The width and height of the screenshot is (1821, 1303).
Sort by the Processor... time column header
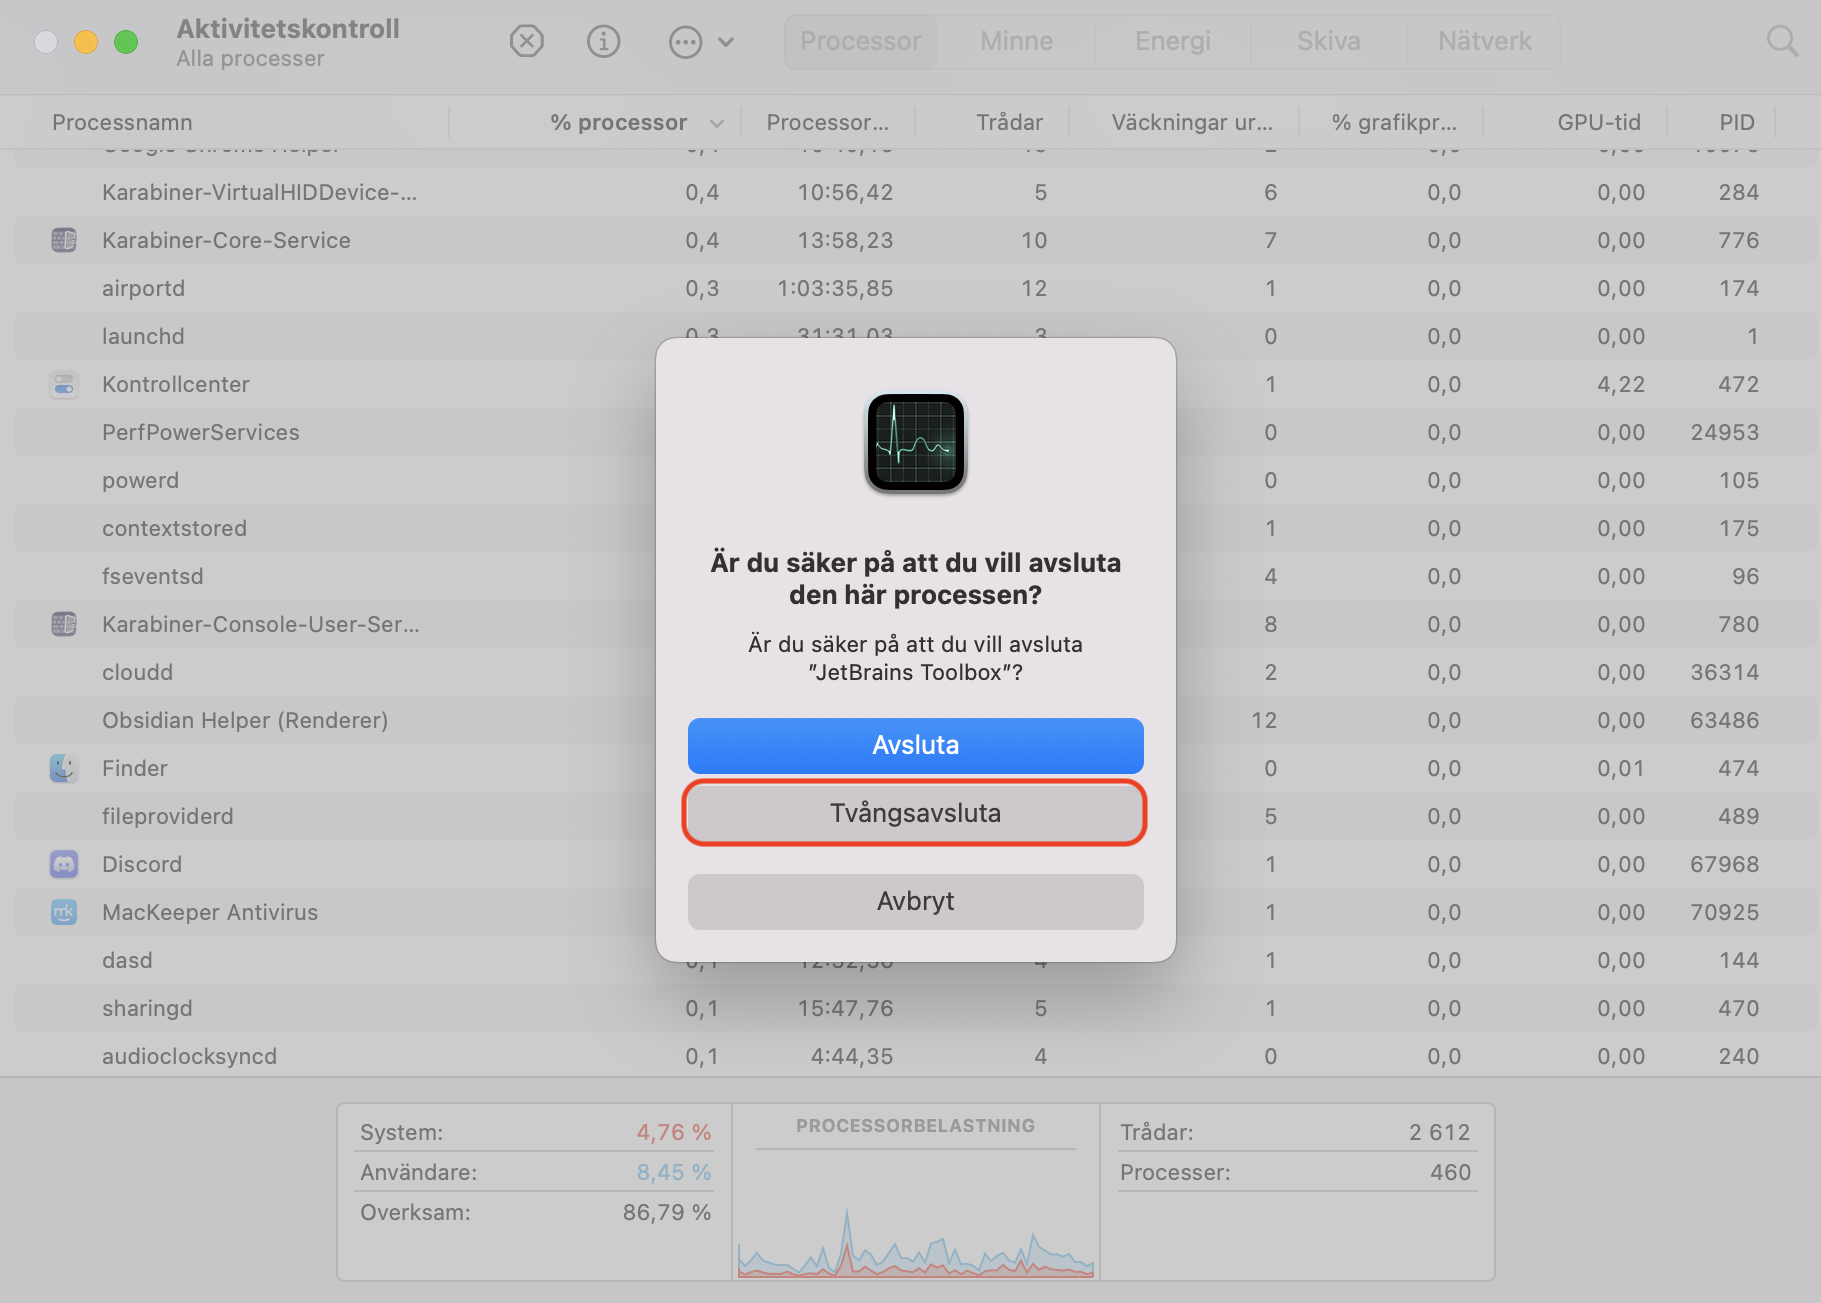[828, 122]
